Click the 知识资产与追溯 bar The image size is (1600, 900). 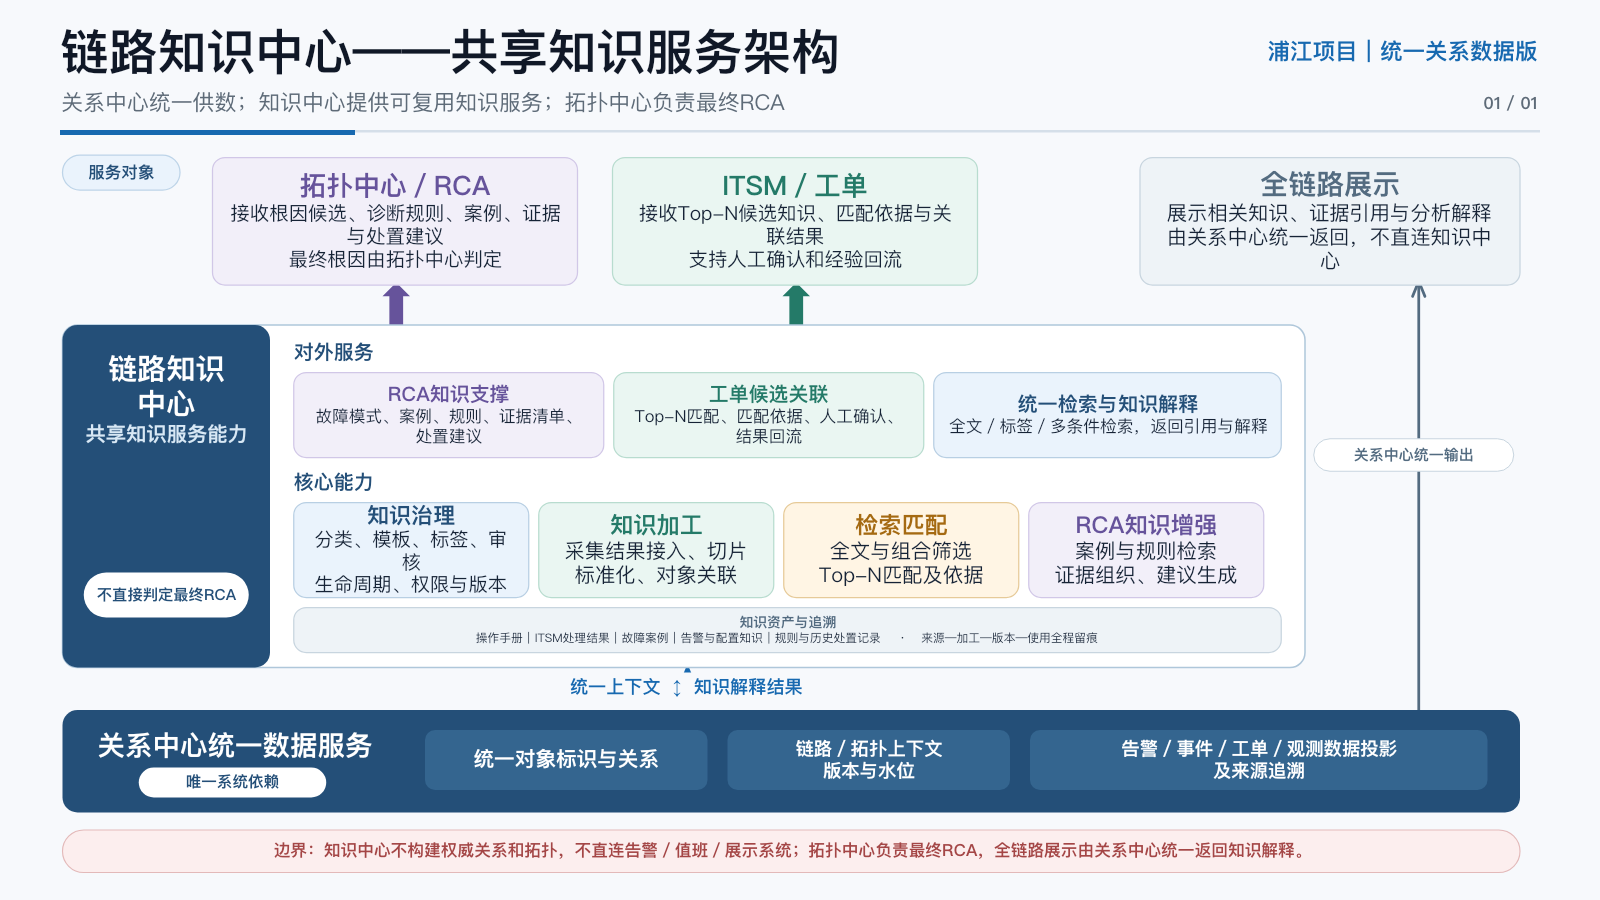(787, 630)
